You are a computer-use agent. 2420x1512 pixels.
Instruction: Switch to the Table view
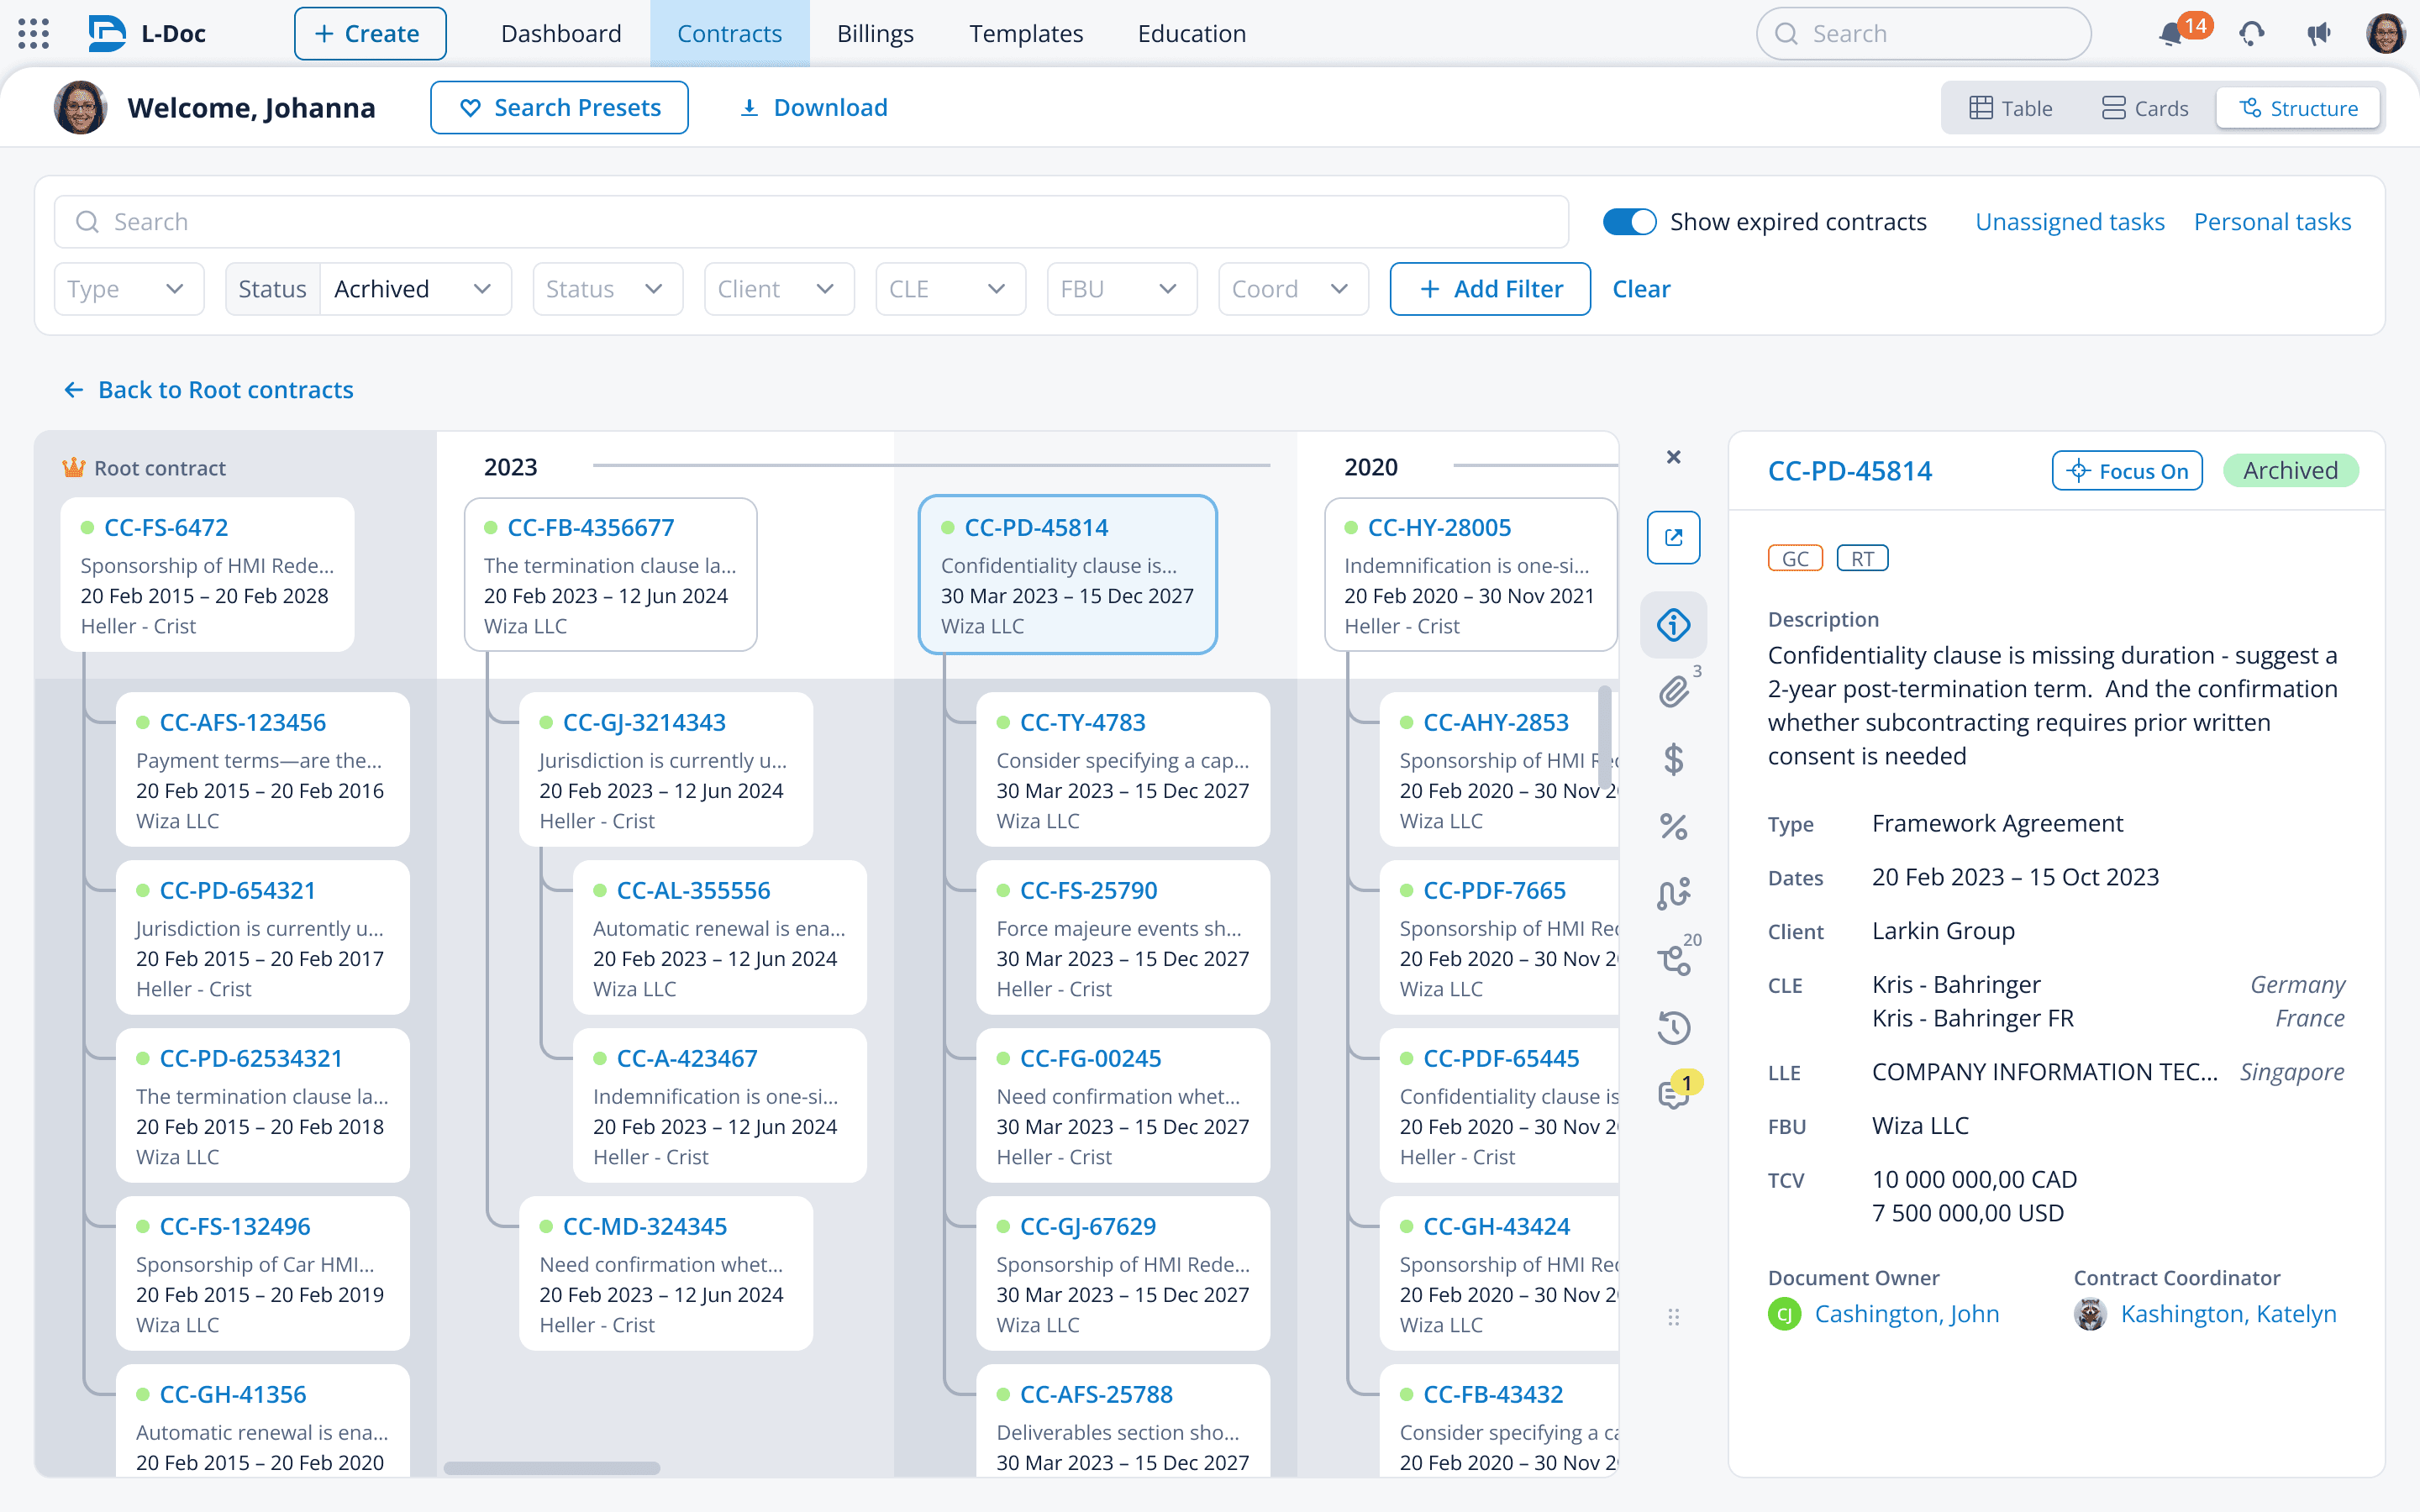[2011, 108]
